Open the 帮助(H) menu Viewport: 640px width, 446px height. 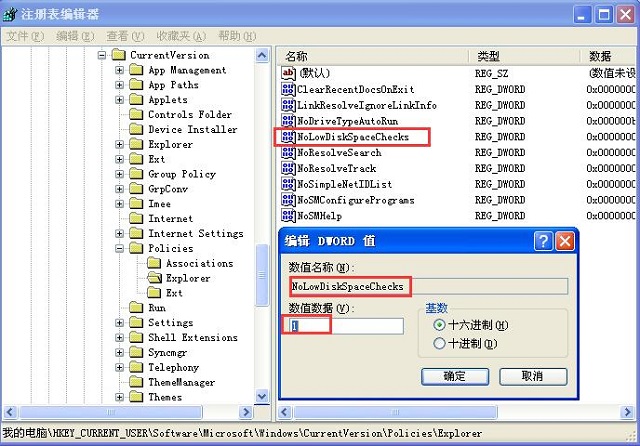[237, 36]
